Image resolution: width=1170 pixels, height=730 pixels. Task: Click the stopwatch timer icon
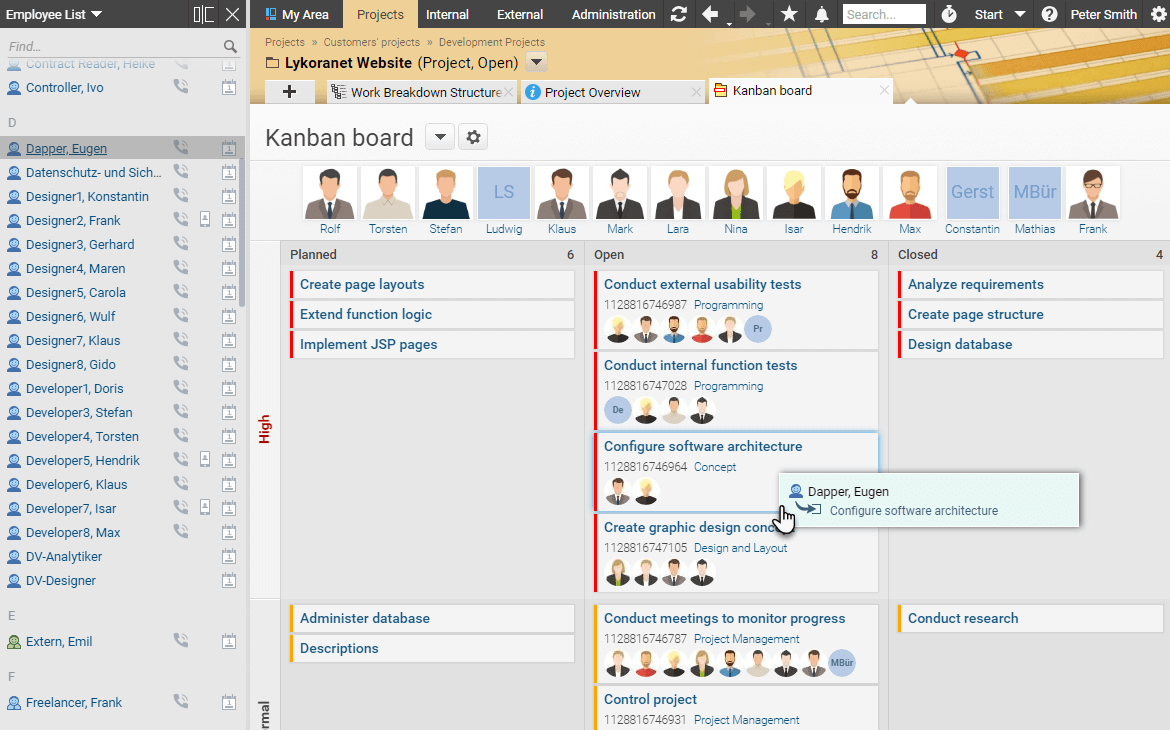(948, 14)
